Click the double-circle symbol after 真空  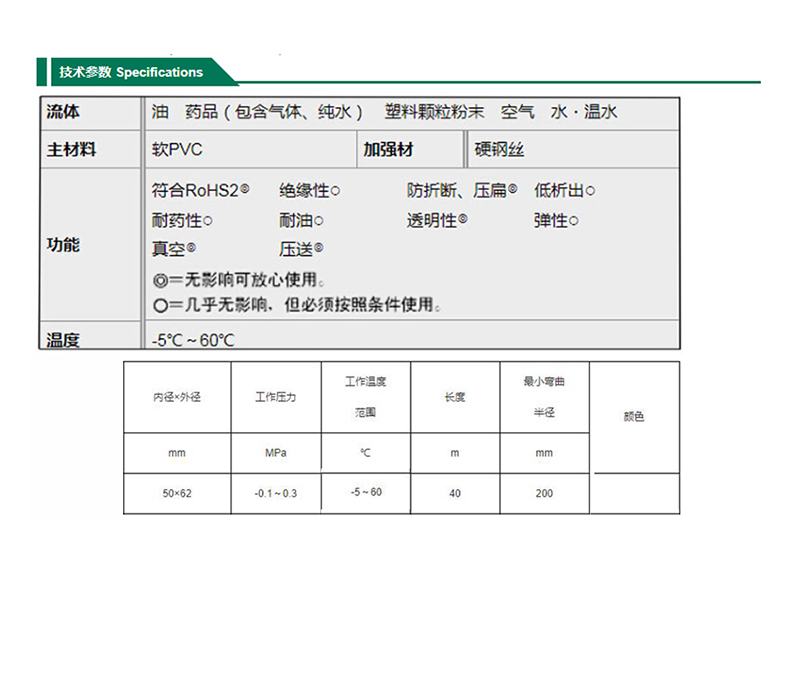pos(191,248)
